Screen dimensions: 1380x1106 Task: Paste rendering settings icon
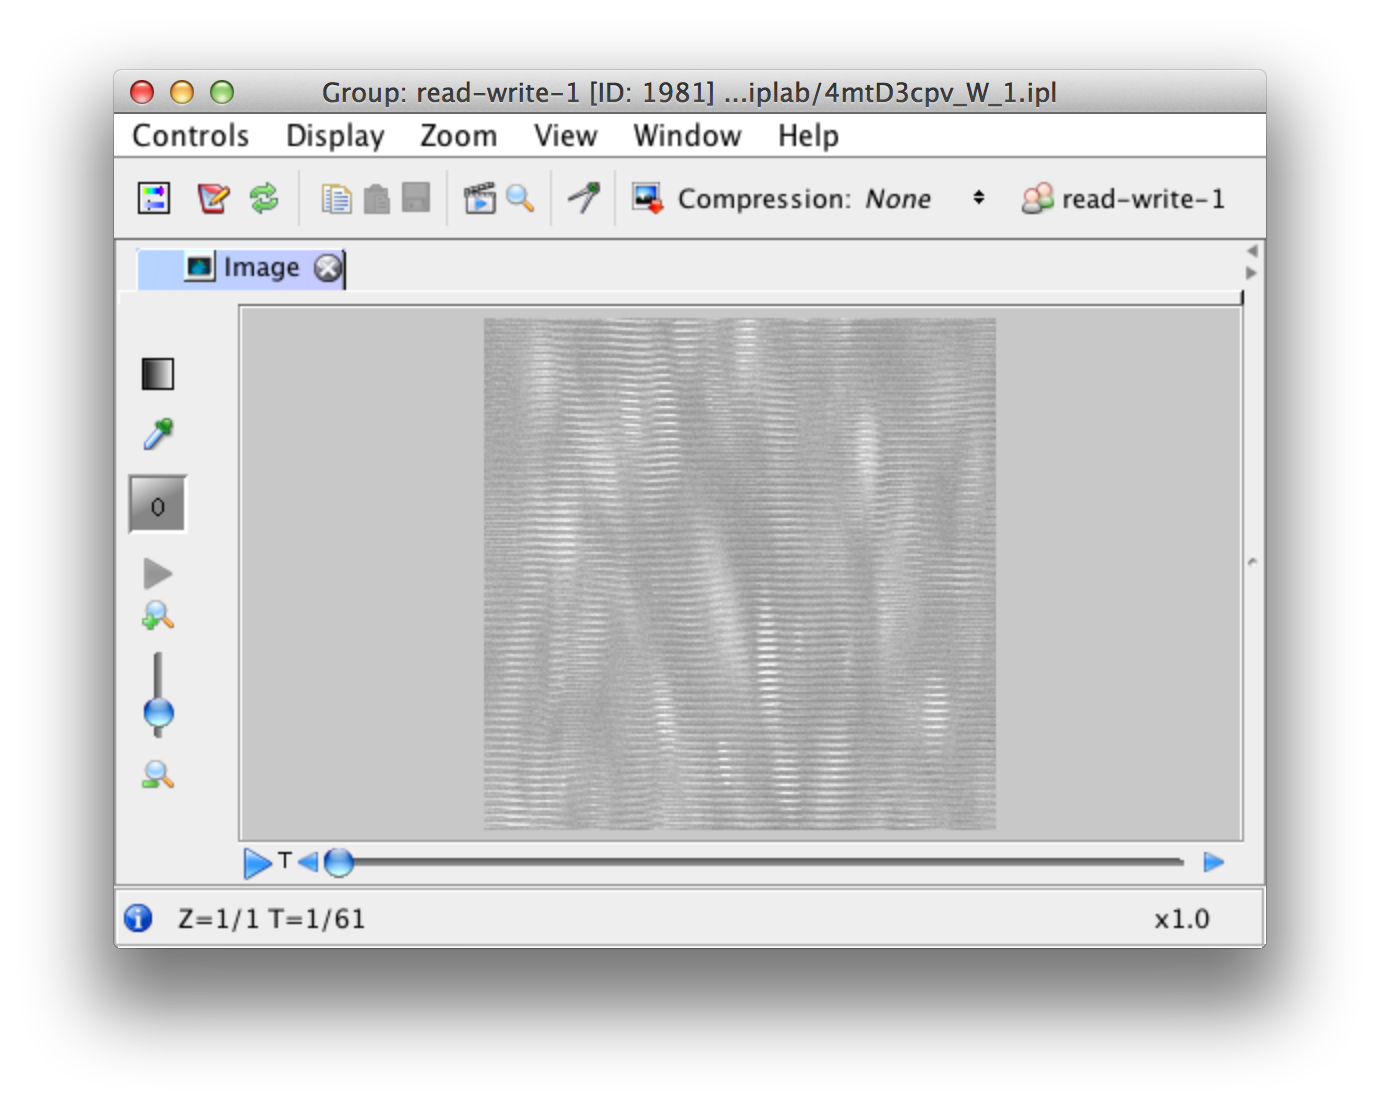tap(376, 199)
